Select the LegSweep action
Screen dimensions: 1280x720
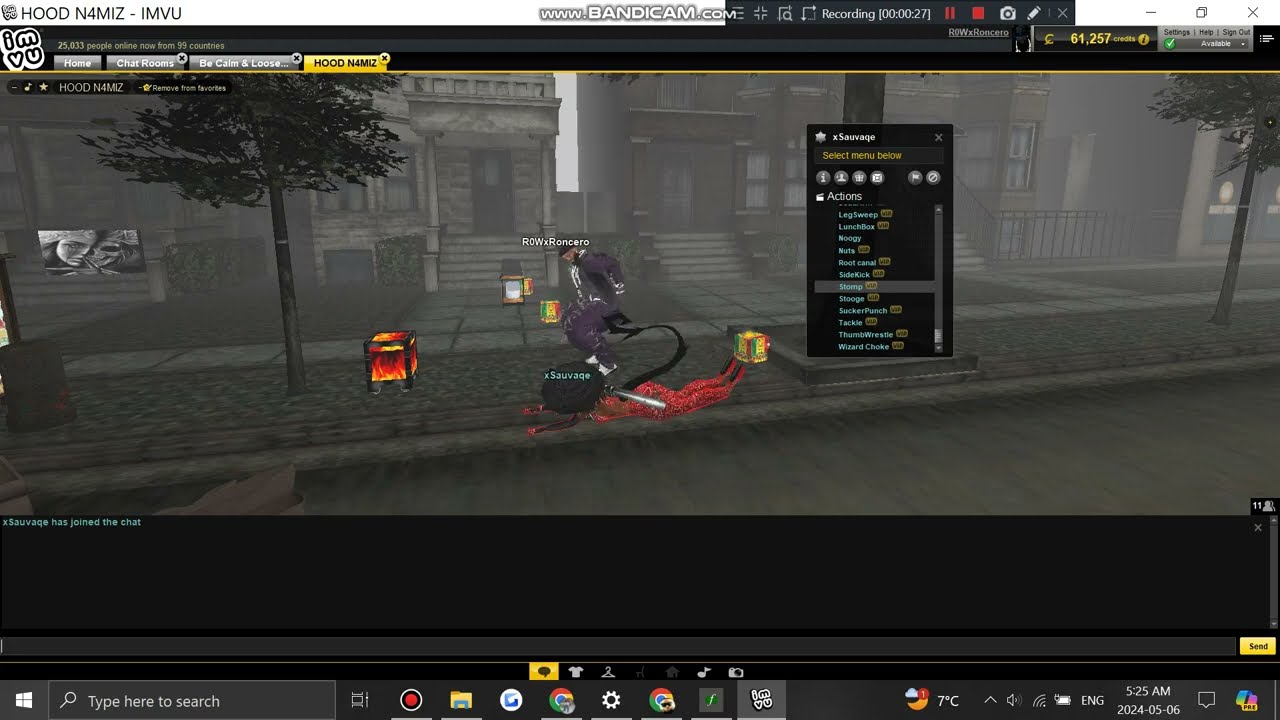(x=858, y=215)
